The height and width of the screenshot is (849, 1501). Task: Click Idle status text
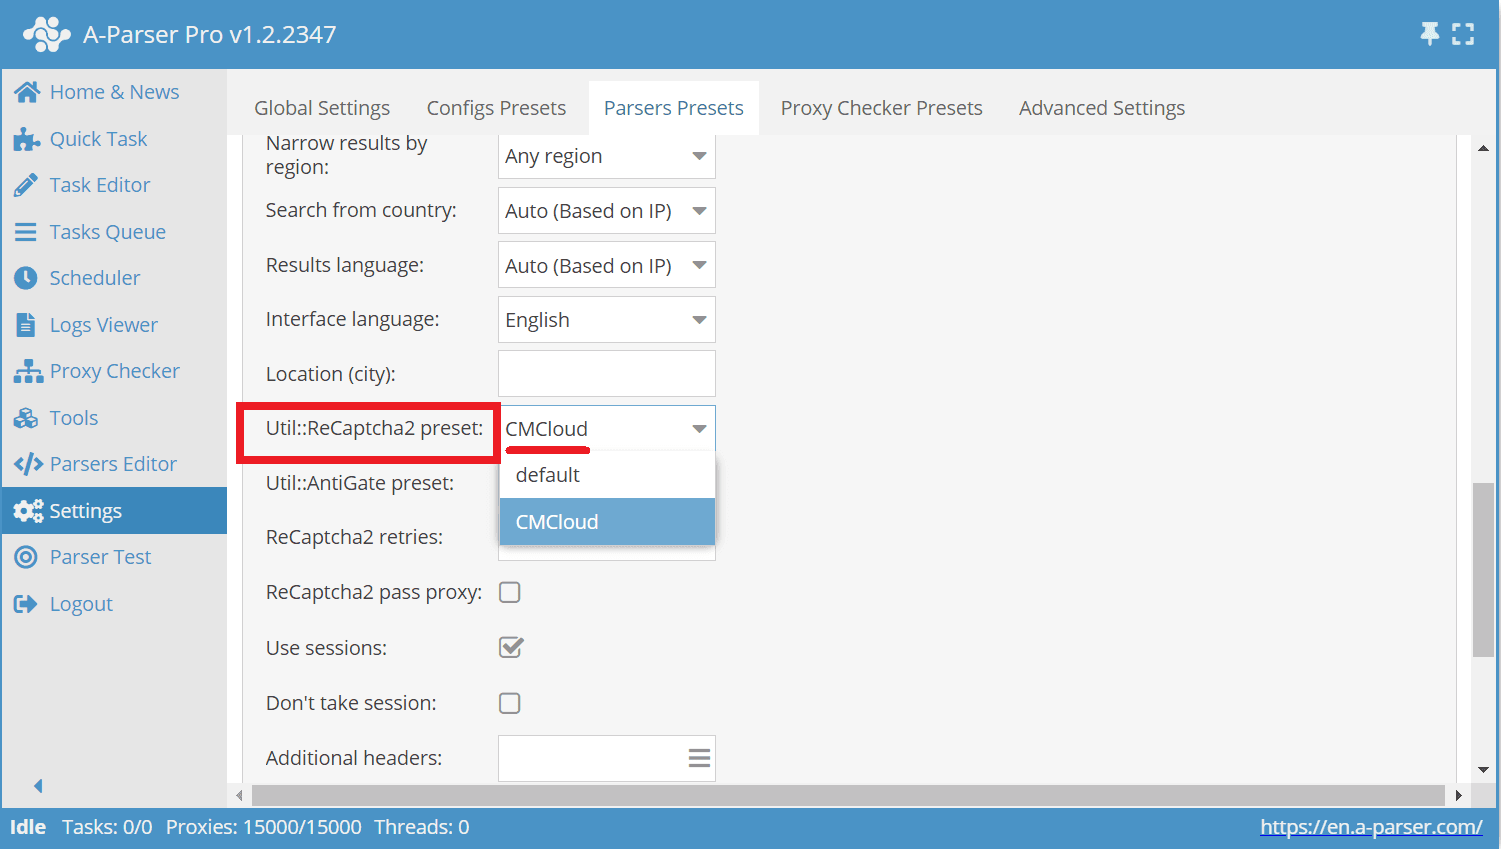[x=28, y=827]
